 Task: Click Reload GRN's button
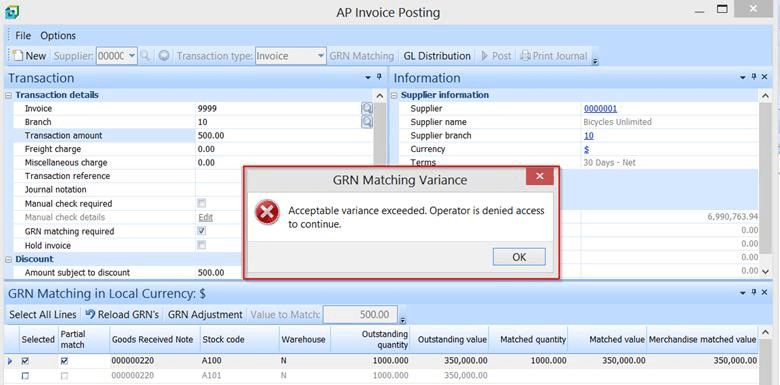pyautogui.click(x=122, y=314)
